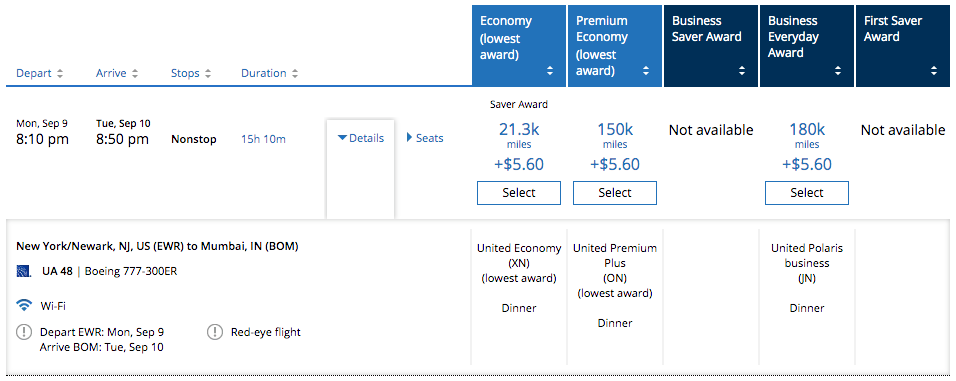Click the Duration column sort arrows
Viewport: 956px width, 381px height.
(294, 74)
